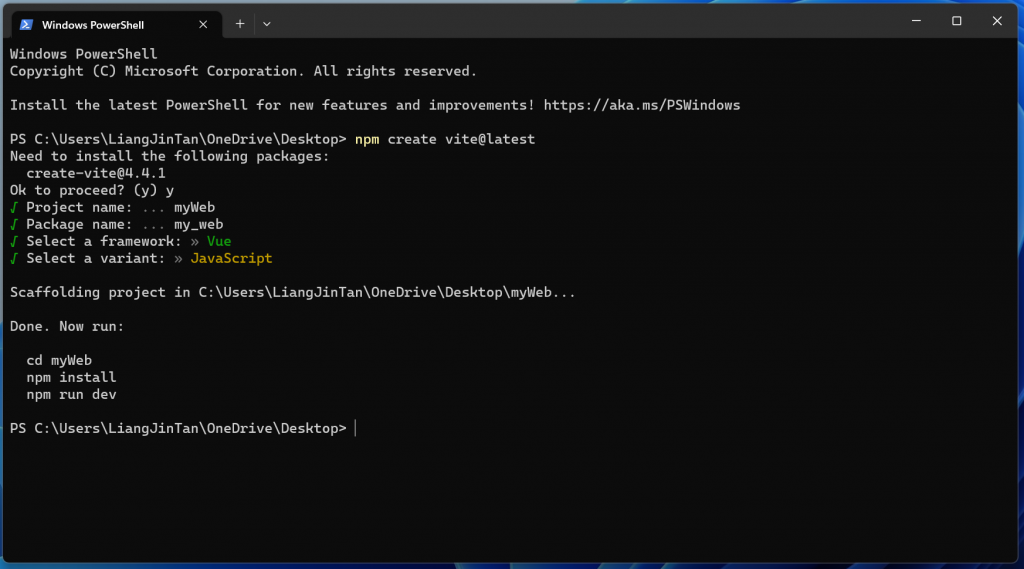The image size is (1024, 569).
Task: Click the checkmark beside Project name
Action: (14, 207)
